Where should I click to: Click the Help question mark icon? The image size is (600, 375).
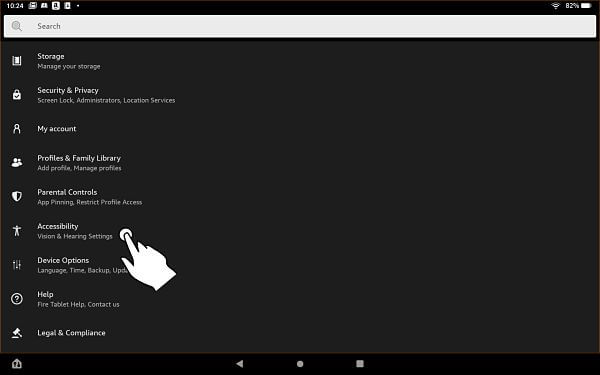click(x=17, y=298)
